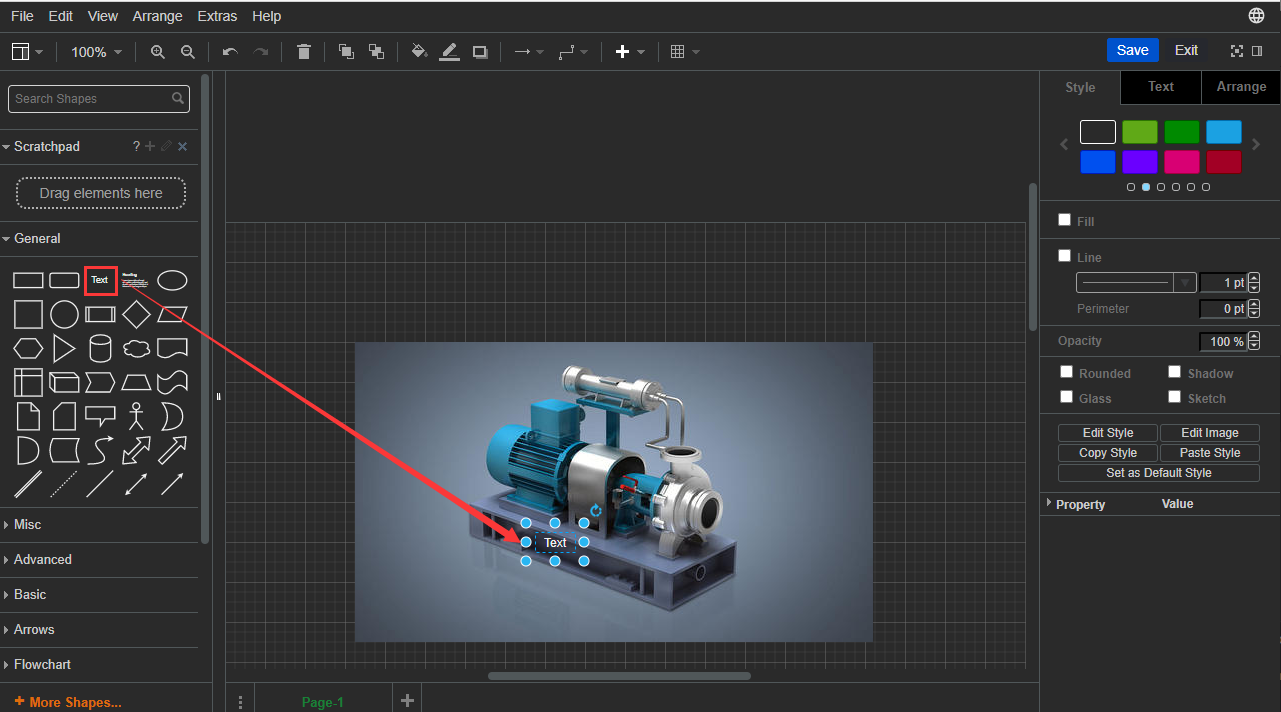Add a new page with plus
This screenshot has width=1281, height=712.
(407, 700)
